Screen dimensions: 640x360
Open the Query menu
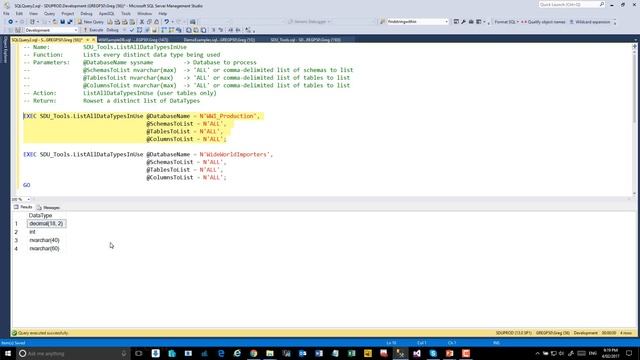point(49,13)
